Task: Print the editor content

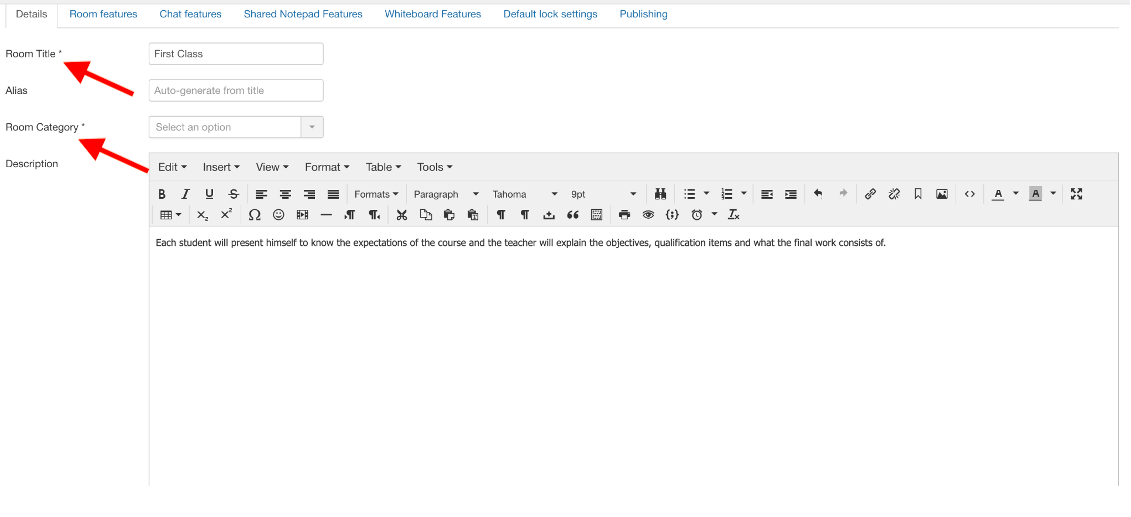Action: coord(625,215)
